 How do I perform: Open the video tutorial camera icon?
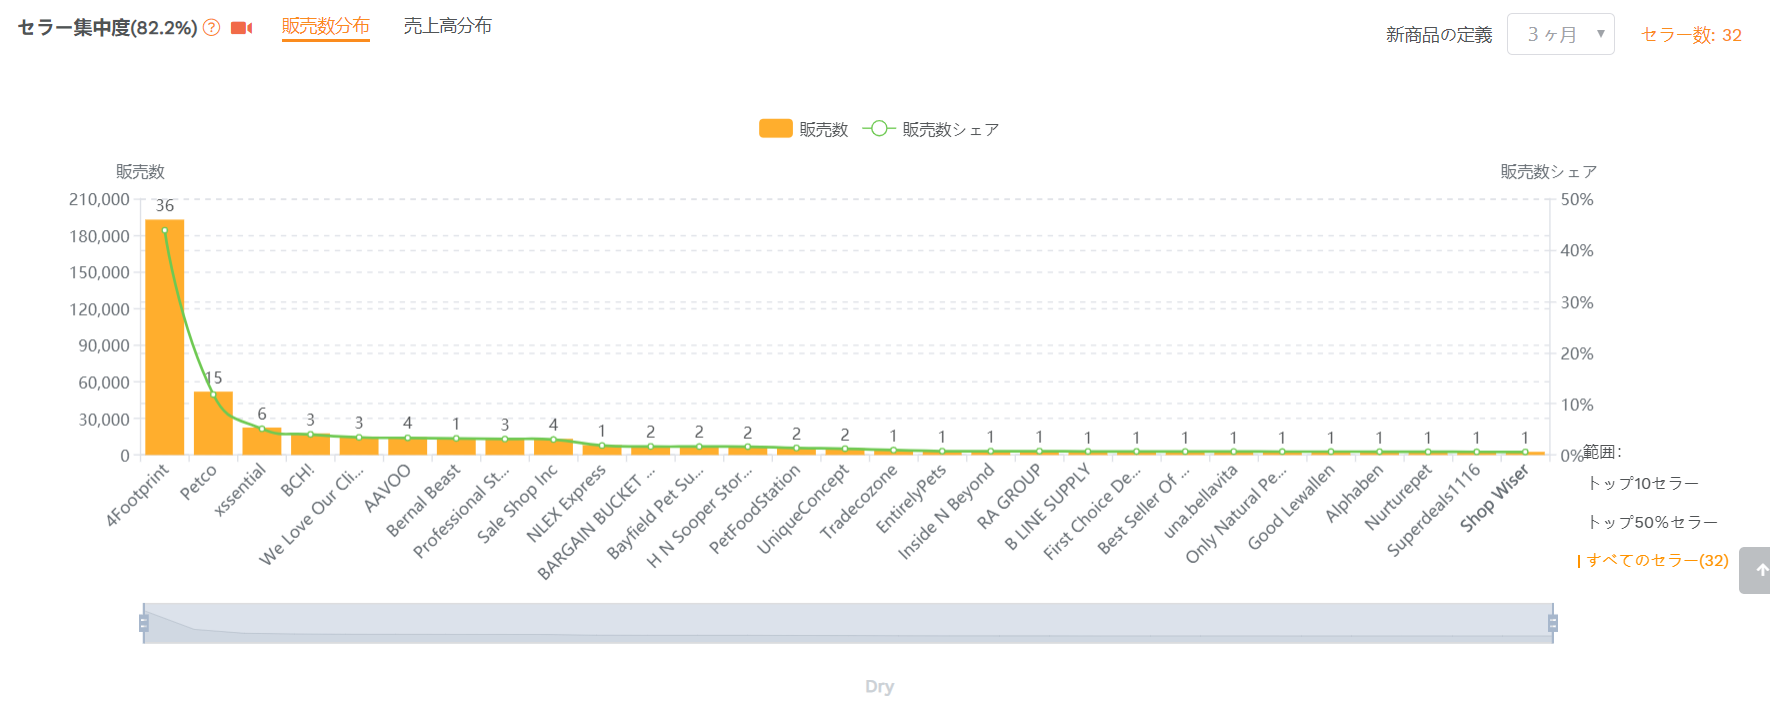(x=241, y=28)
